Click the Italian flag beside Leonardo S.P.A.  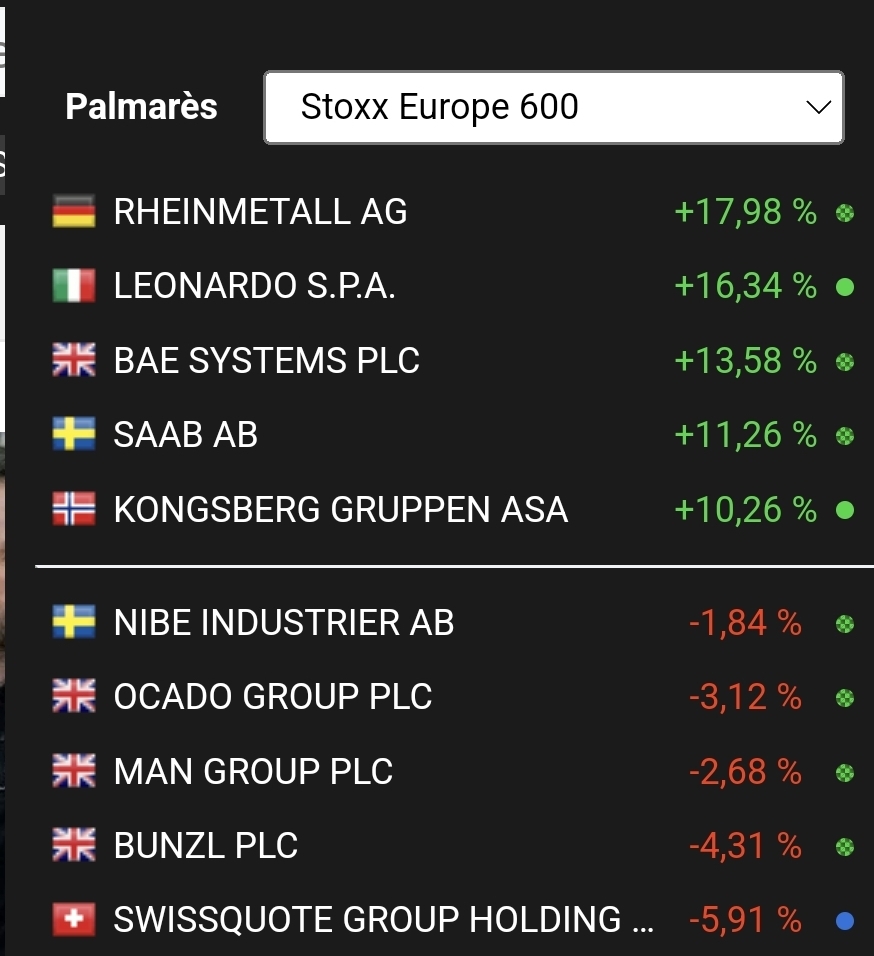tap(74, 287)
